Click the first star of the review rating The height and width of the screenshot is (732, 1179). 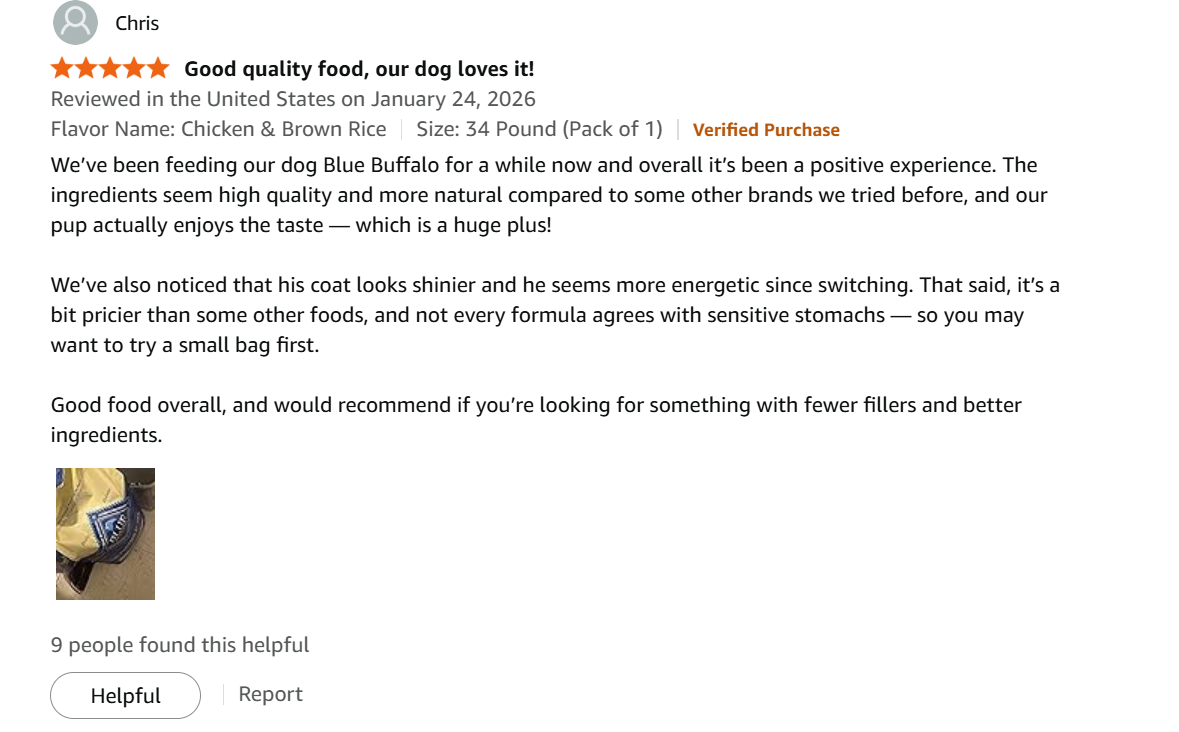[60, 67]
